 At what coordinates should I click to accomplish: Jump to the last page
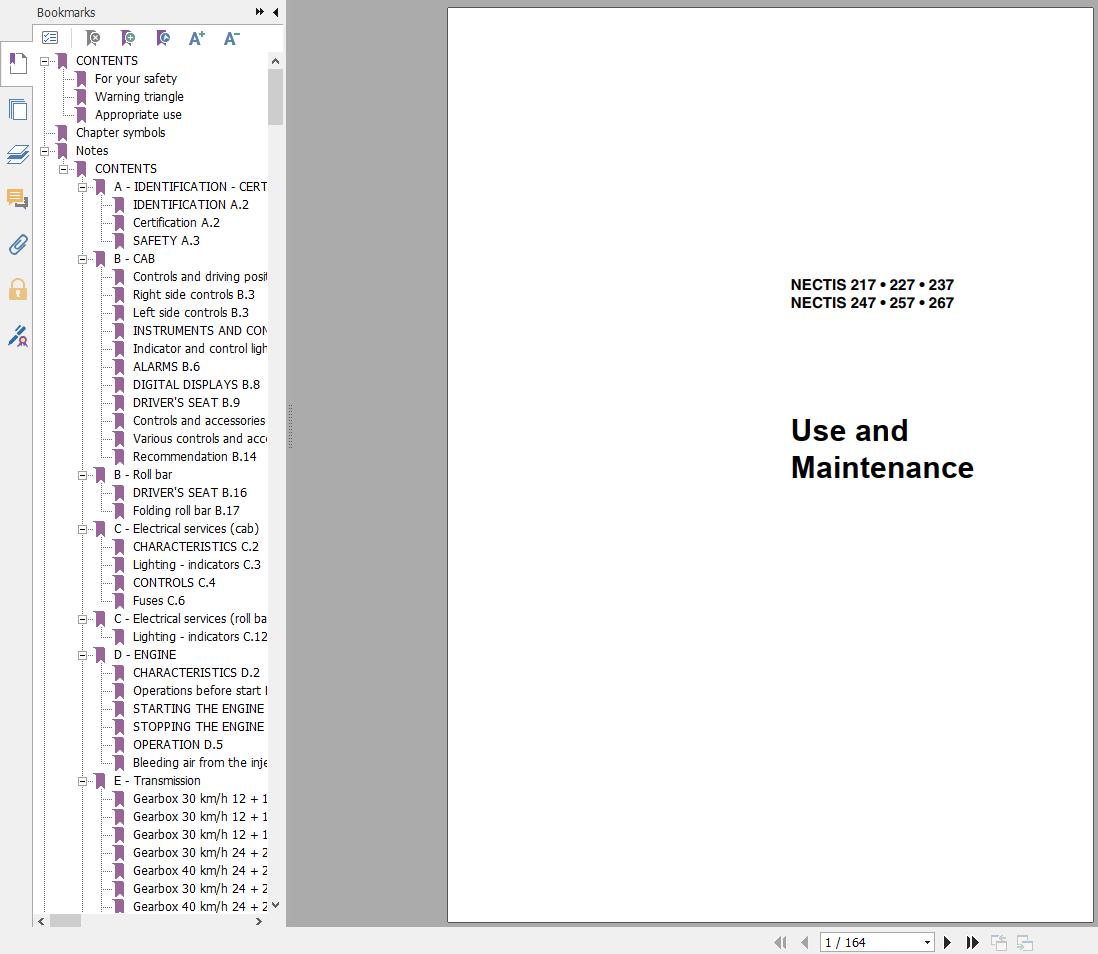point(971,942)
